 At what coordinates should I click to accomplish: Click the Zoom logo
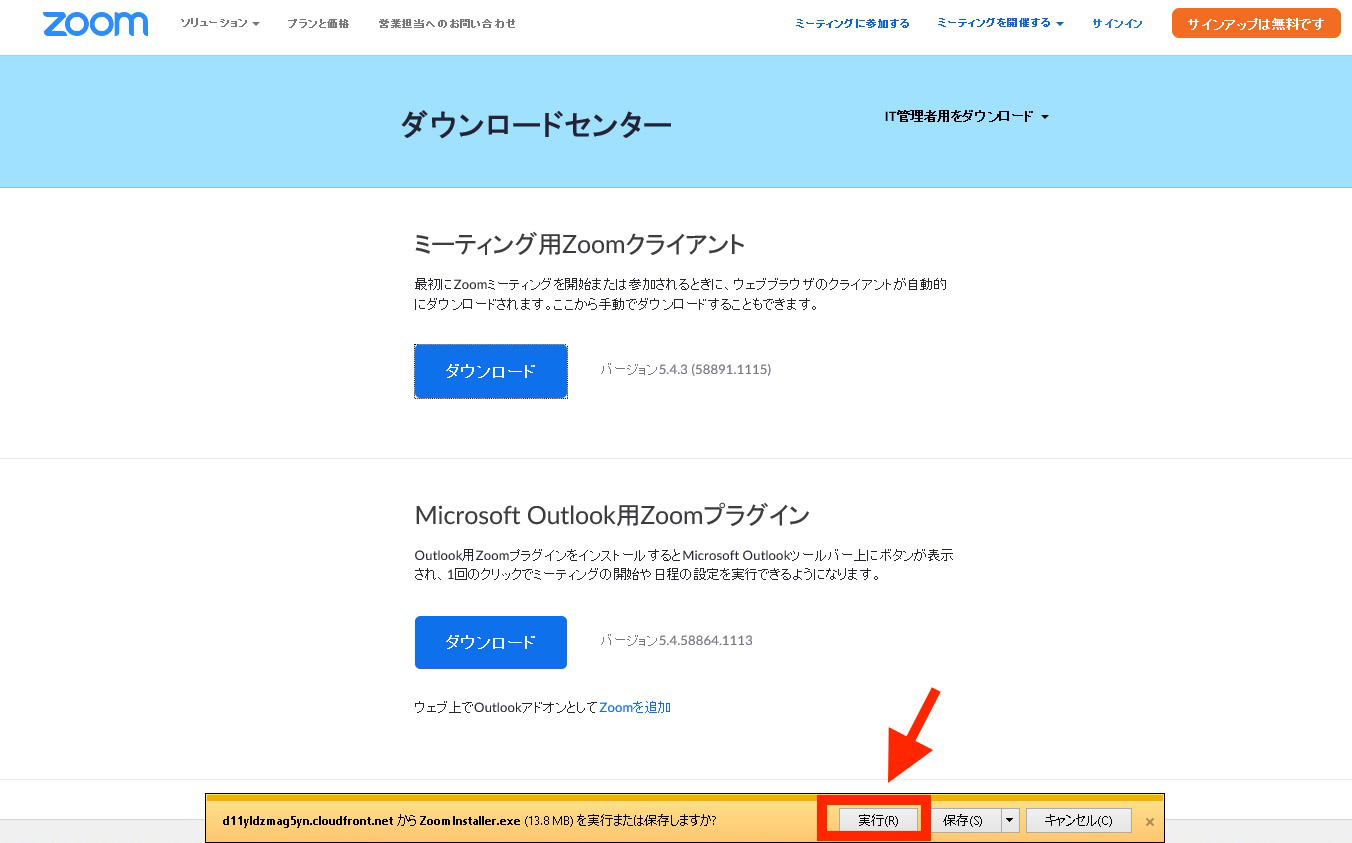coord(96,24)
